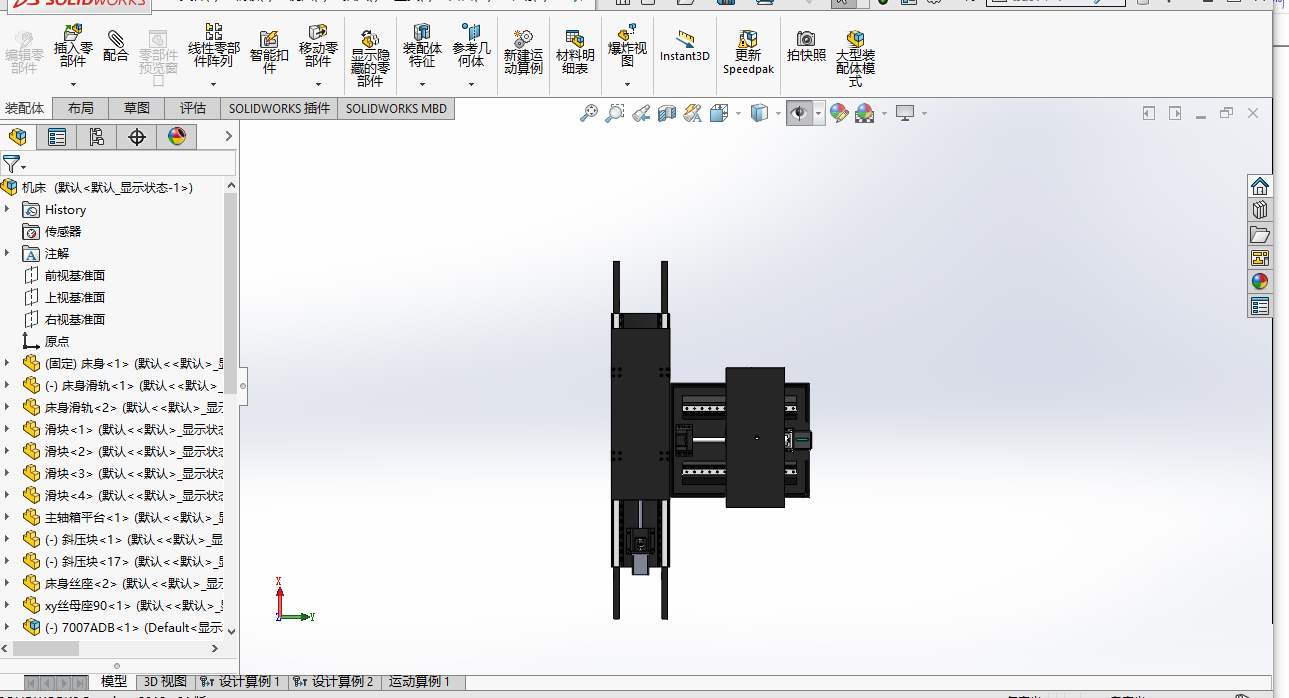1289x698 pixels.
Task: Switch to SOLIDWORKS MBD tab
Action: pos(397,108)
